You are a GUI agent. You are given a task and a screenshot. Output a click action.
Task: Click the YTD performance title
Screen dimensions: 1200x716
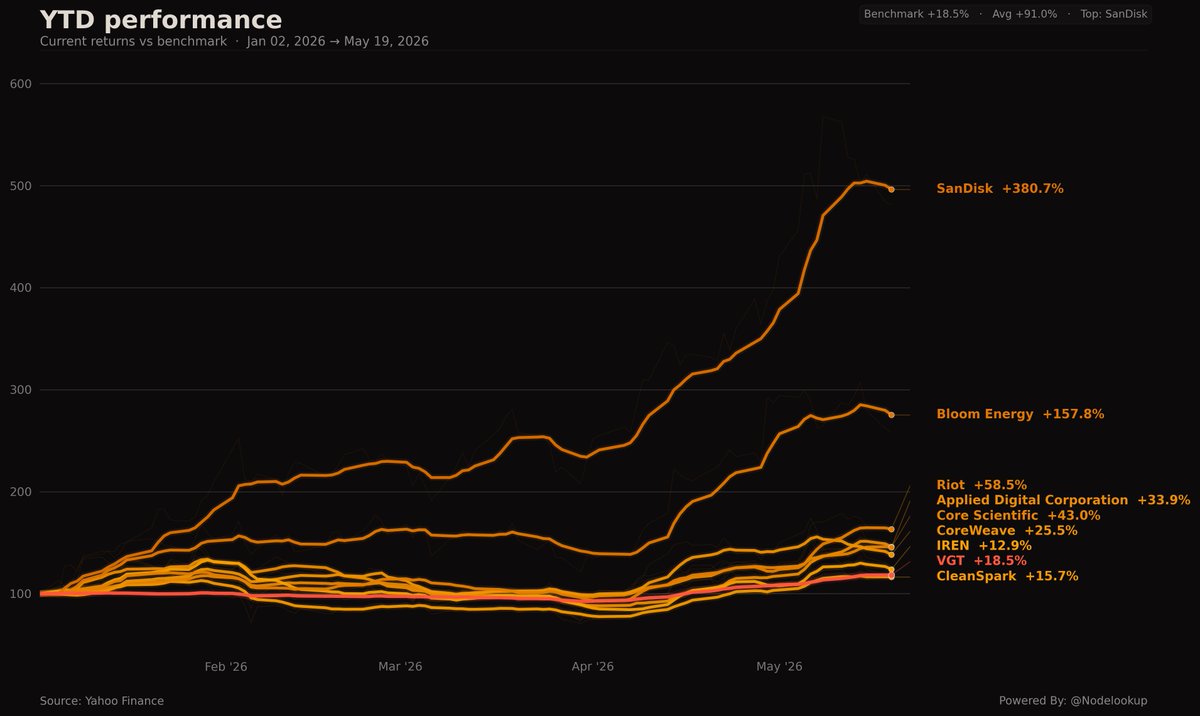tap(161, 20)
